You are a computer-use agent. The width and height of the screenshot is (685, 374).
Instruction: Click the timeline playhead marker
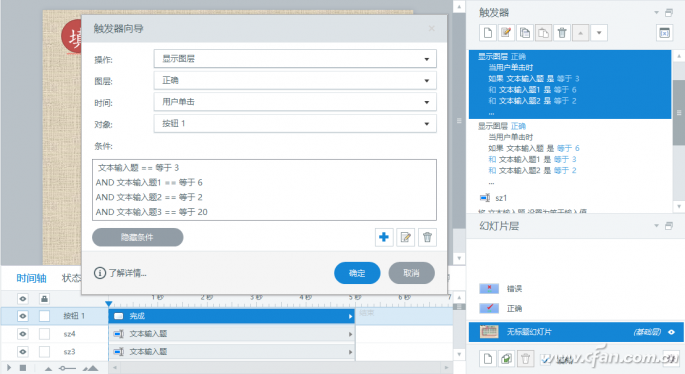[x=109, y=304]
